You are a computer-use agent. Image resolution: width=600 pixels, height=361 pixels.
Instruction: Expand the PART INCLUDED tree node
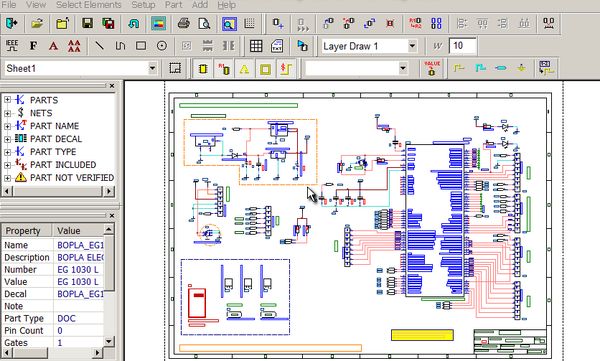(7, 165)
